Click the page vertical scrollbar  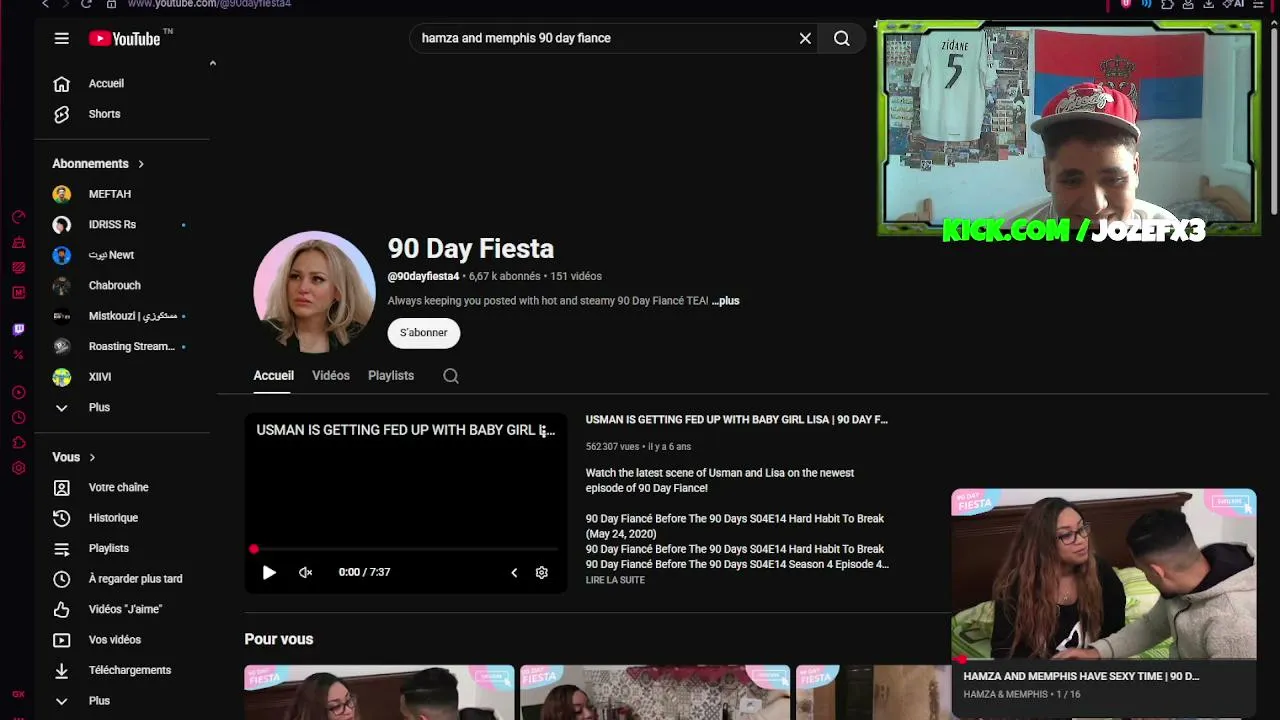[1273, 120]
